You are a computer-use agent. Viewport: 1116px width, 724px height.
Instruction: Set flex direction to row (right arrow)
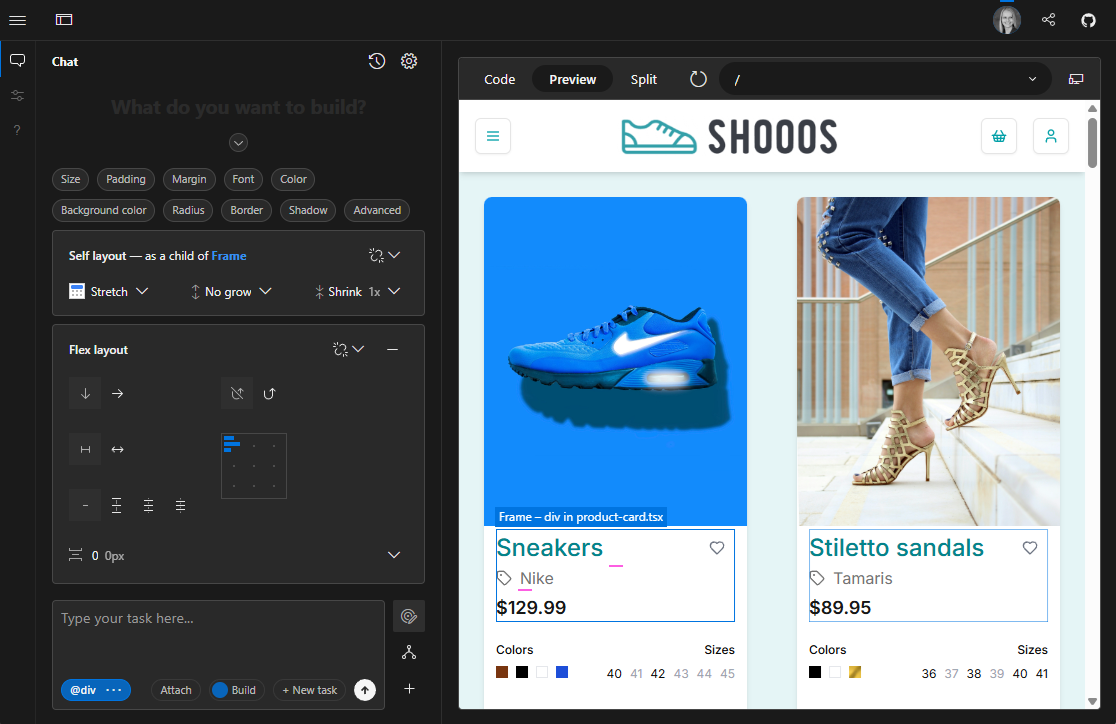point(117,394)
